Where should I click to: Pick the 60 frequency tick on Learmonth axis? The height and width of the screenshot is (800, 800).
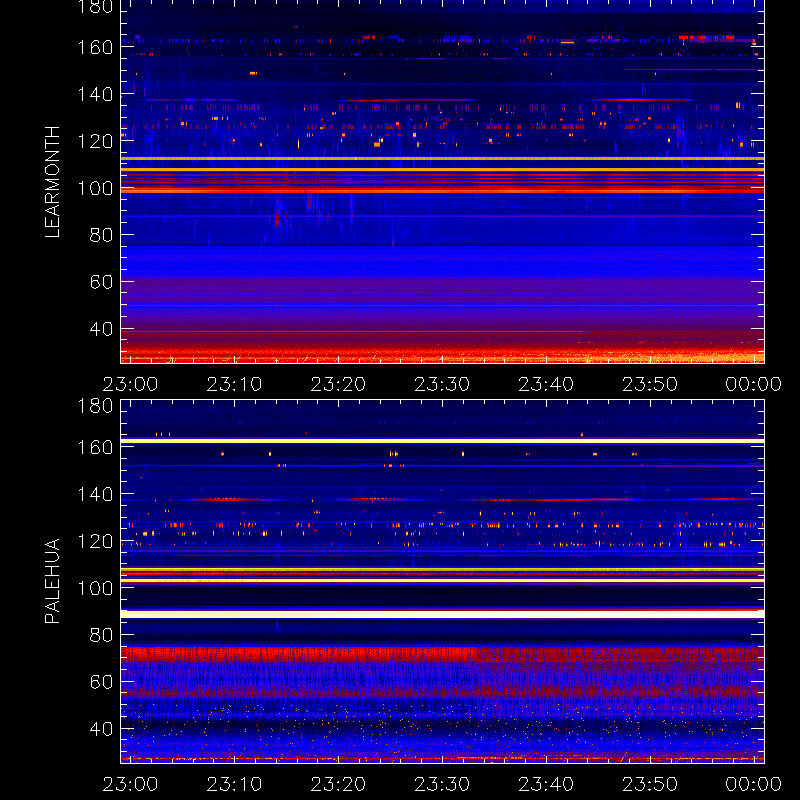tap(101, 282)
